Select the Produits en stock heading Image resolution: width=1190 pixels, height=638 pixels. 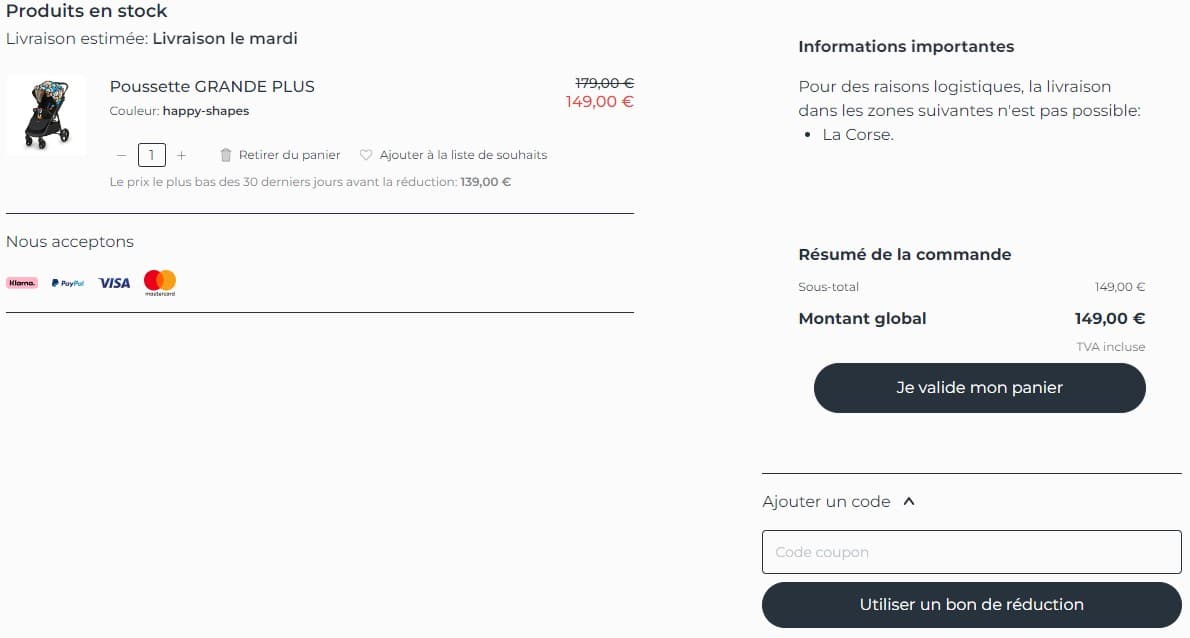pyautogui.click(x=86, y=12)
